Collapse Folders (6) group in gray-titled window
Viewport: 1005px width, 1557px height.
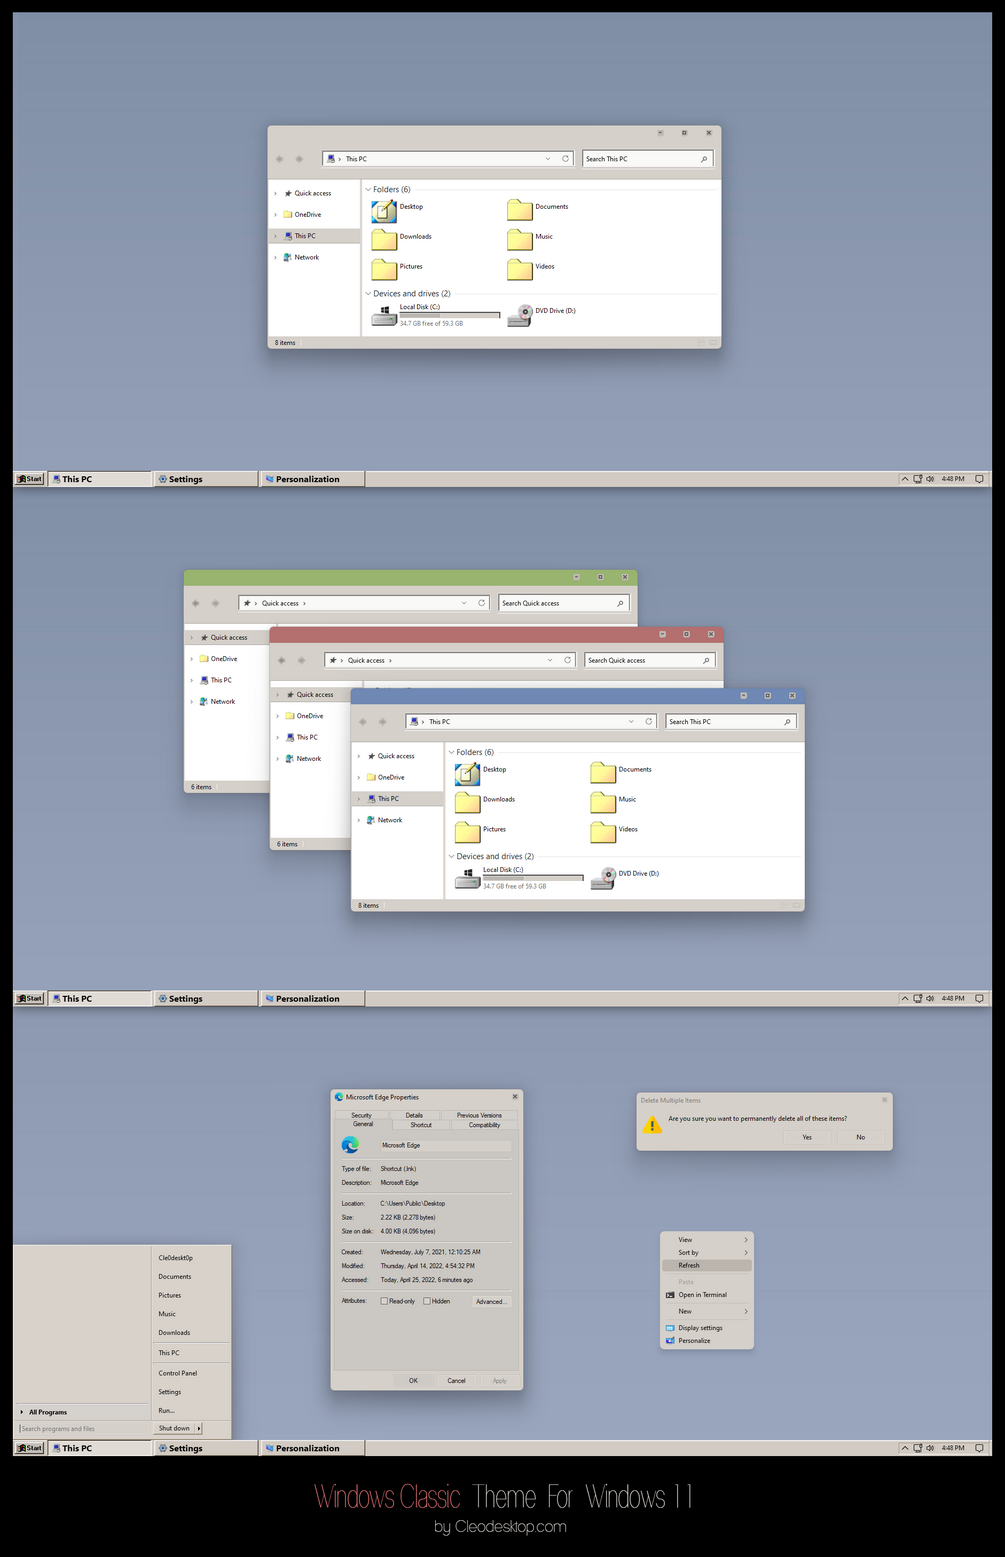[368, 189]
